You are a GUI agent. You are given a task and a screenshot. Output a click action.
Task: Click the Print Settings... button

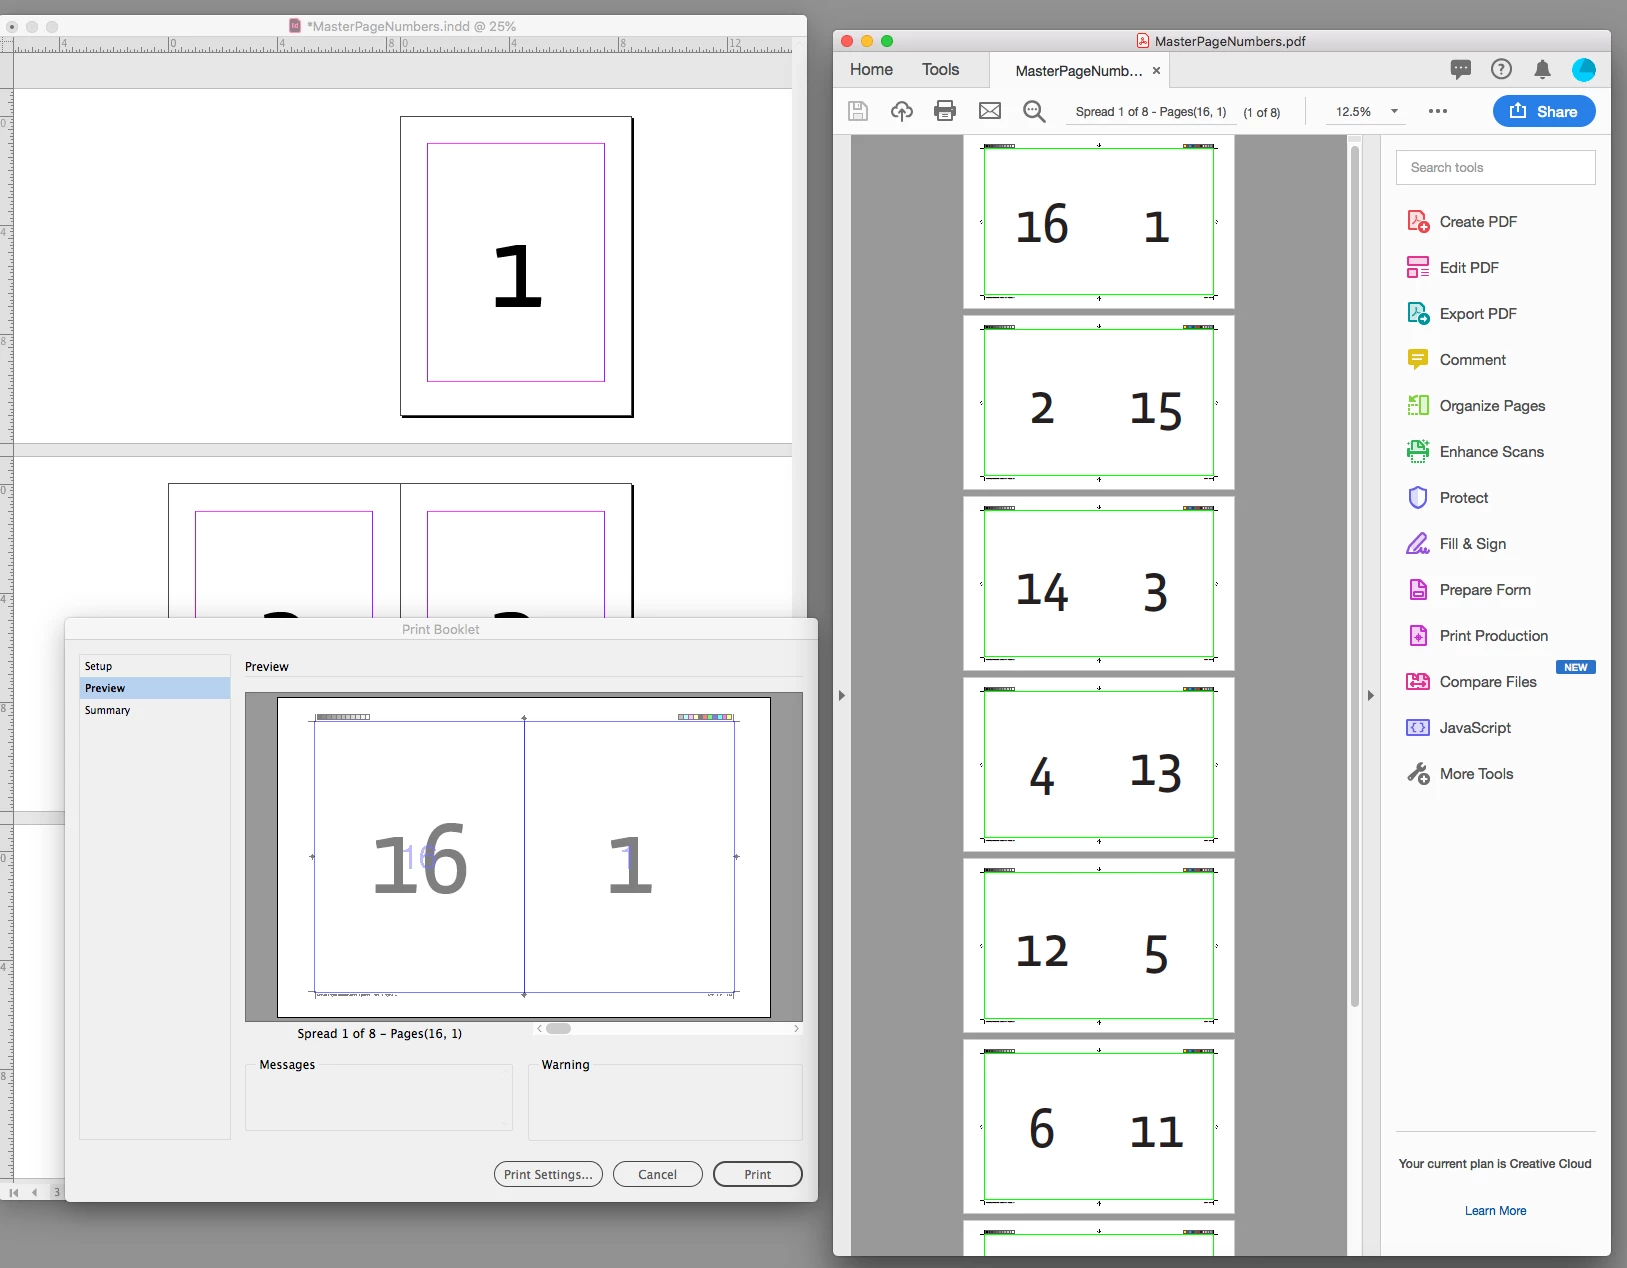coord(548,1174)
